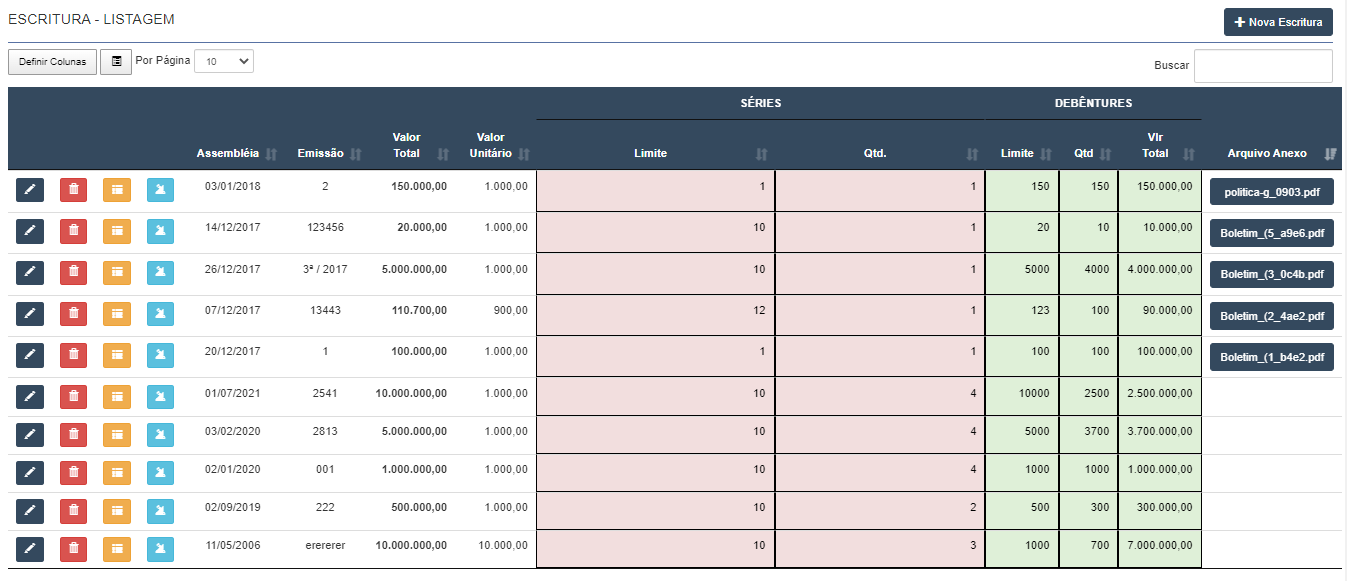Open attachment politica-g_0903.pdf
The width and height of the screenshot is (1347, 581).
(1271, 191)
